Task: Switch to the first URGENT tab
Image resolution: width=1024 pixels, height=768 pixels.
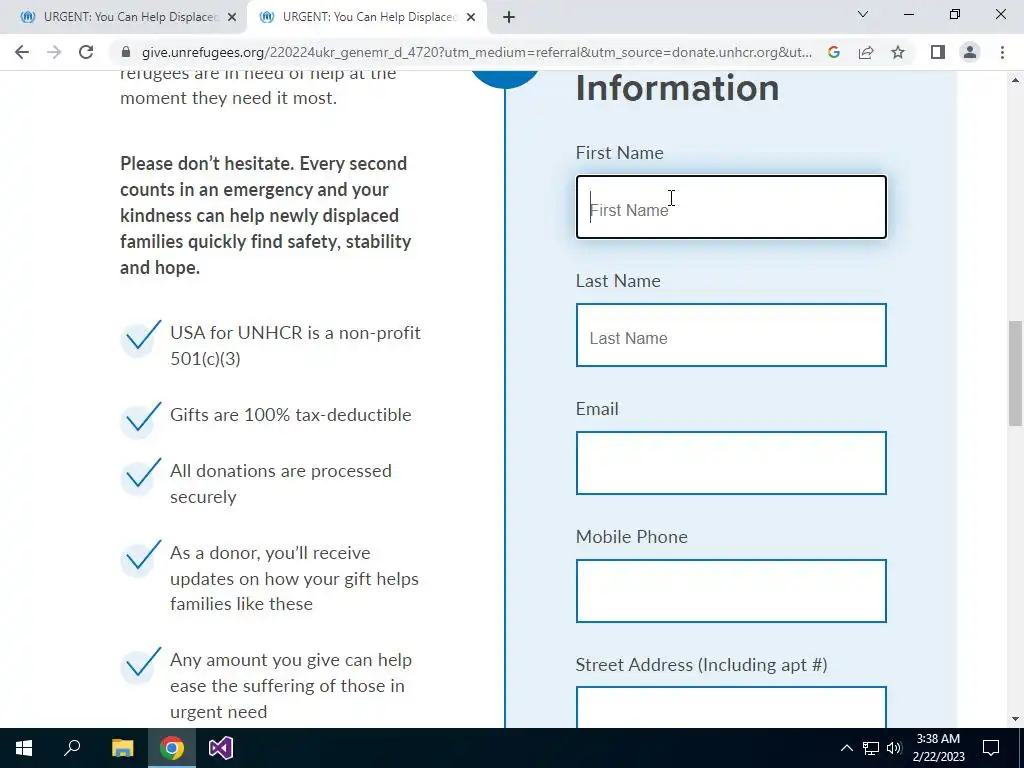Action: [x=124, y=17]
